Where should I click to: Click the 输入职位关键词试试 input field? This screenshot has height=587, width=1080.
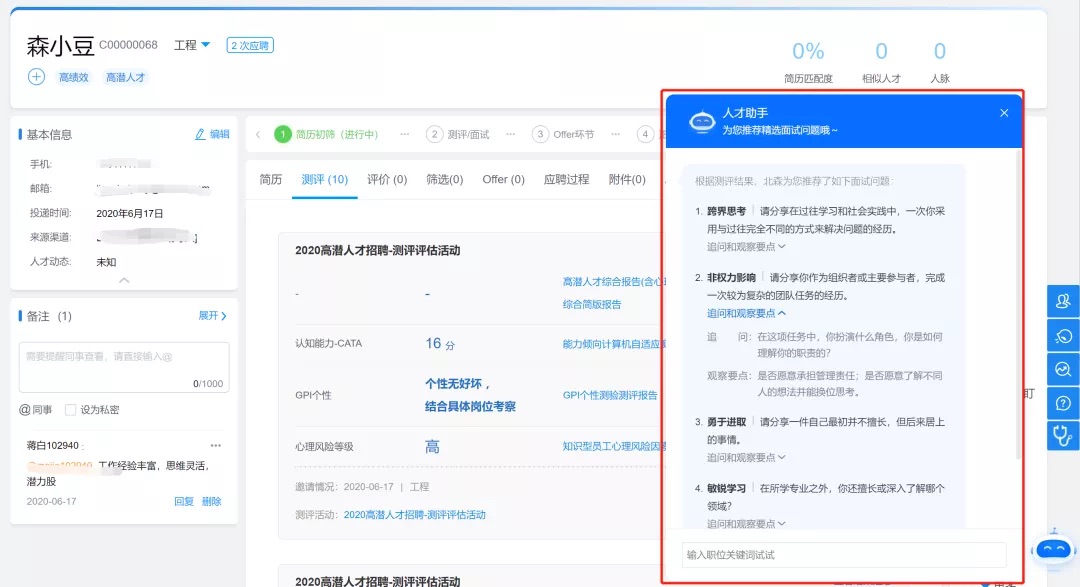[843, 555]
